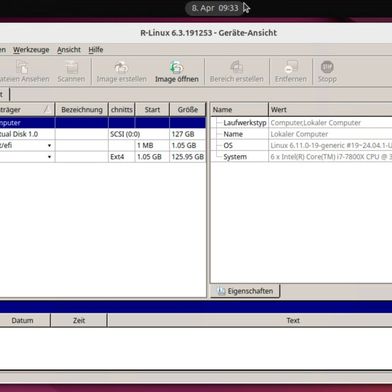
Task: Open the Hilfe menu
Action: [96, 50]
